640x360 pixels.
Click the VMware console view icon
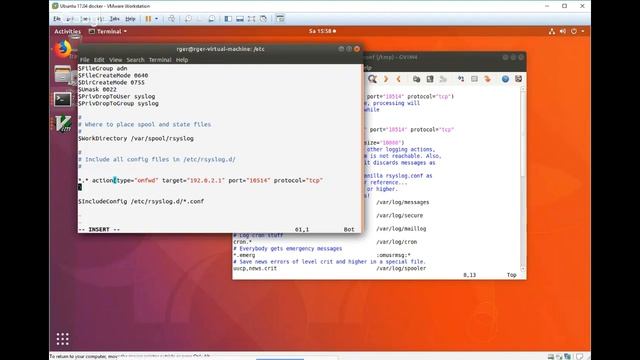click(x=280, y=19)
